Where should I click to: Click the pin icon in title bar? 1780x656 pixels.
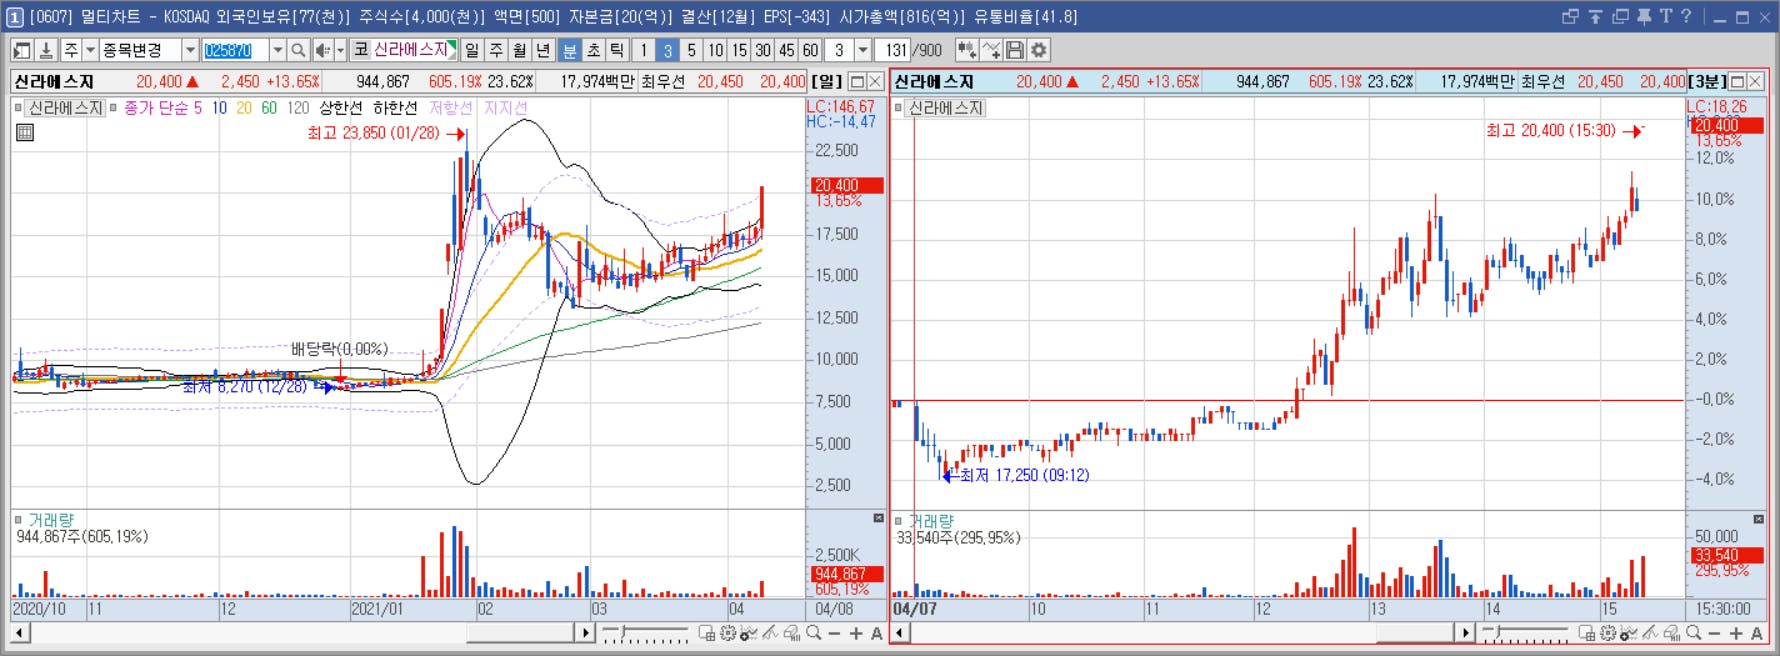point(1643,17)
